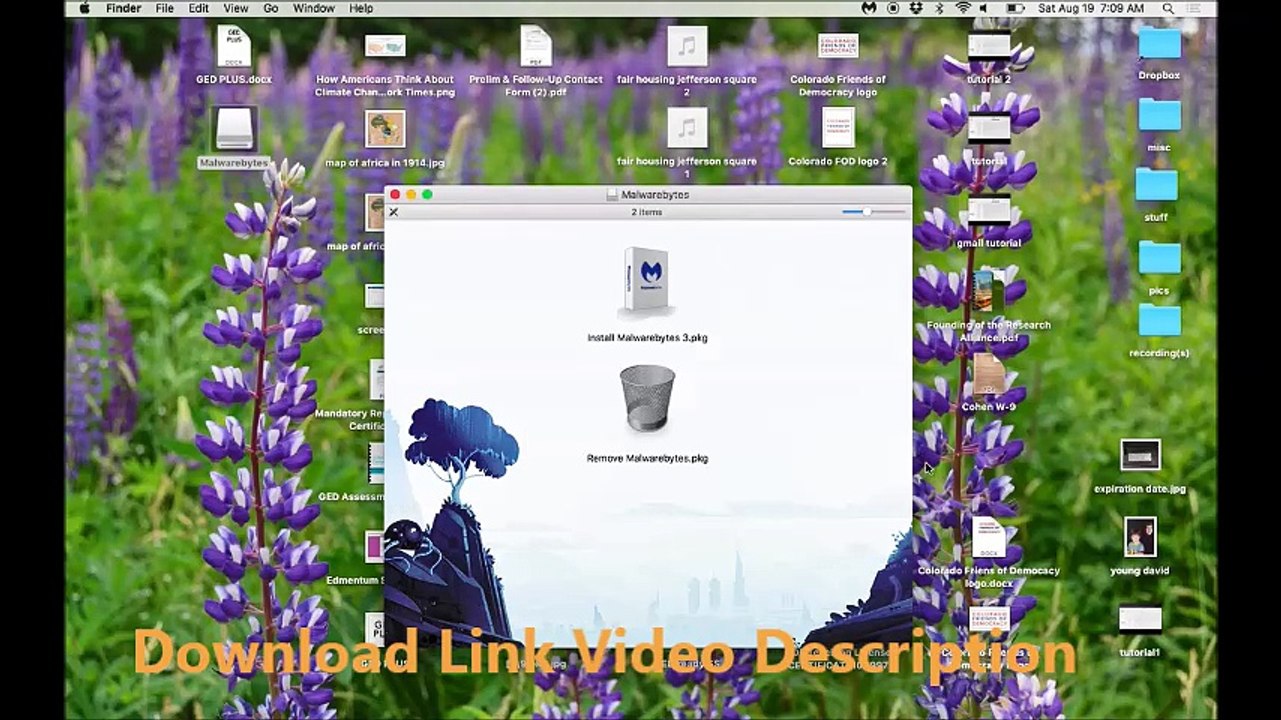1281x720 pixels.
Task: Select Colorado FOD logo 2 file
Action: point(838,127)
